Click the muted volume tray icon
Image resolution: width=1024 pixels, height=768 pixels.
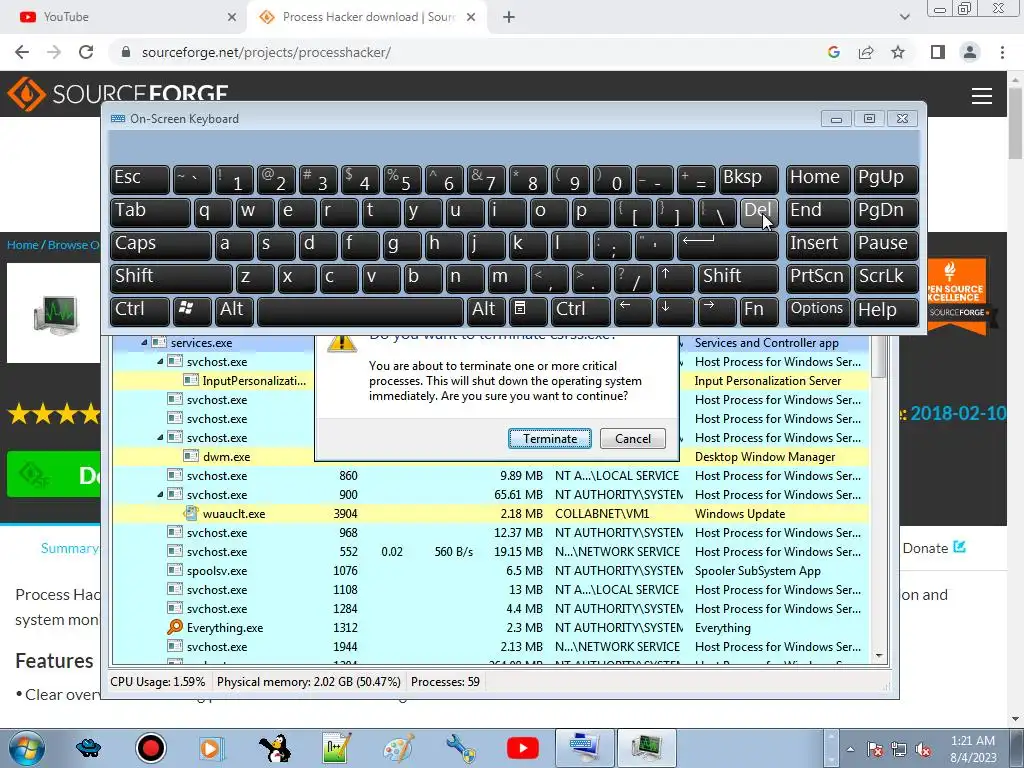(x=923, y=750)
